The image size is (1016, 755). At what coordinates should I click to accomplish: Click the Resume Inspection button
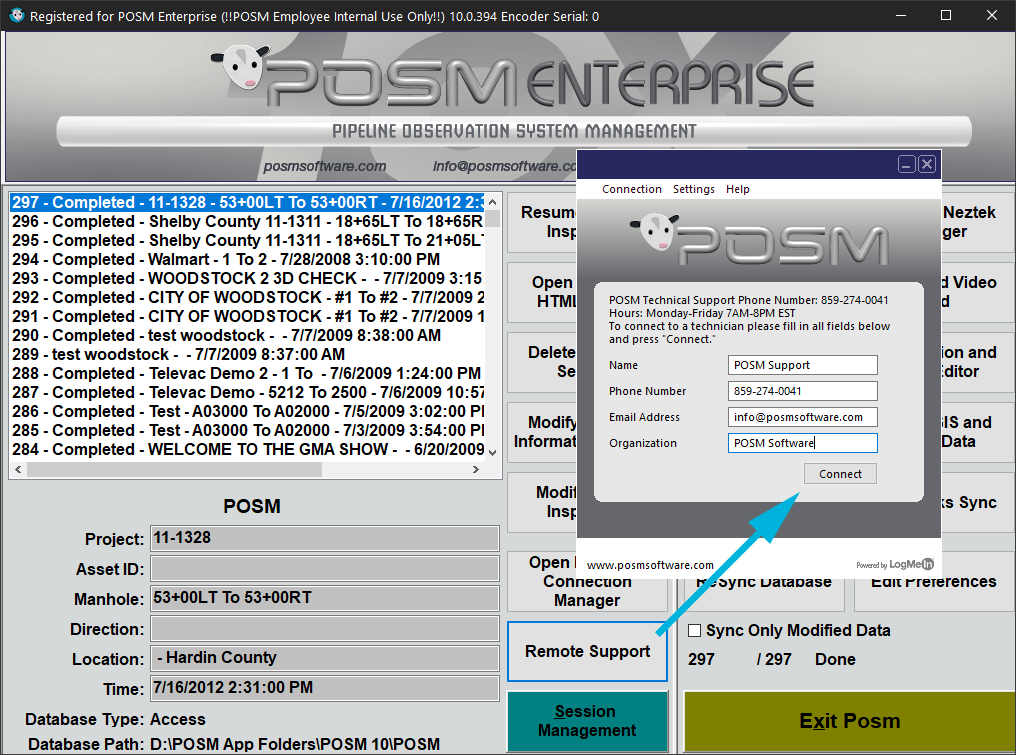[543, 222]
